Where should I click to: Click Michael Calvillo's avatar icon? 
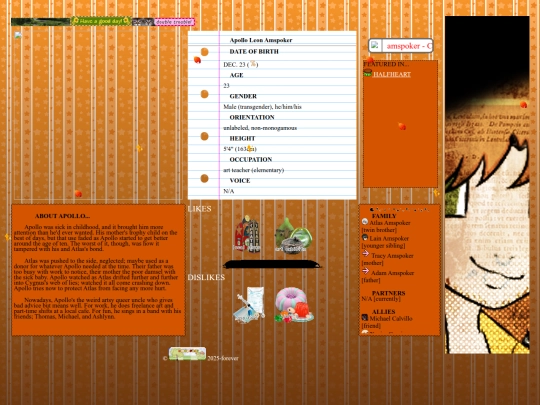pos(365,317)
